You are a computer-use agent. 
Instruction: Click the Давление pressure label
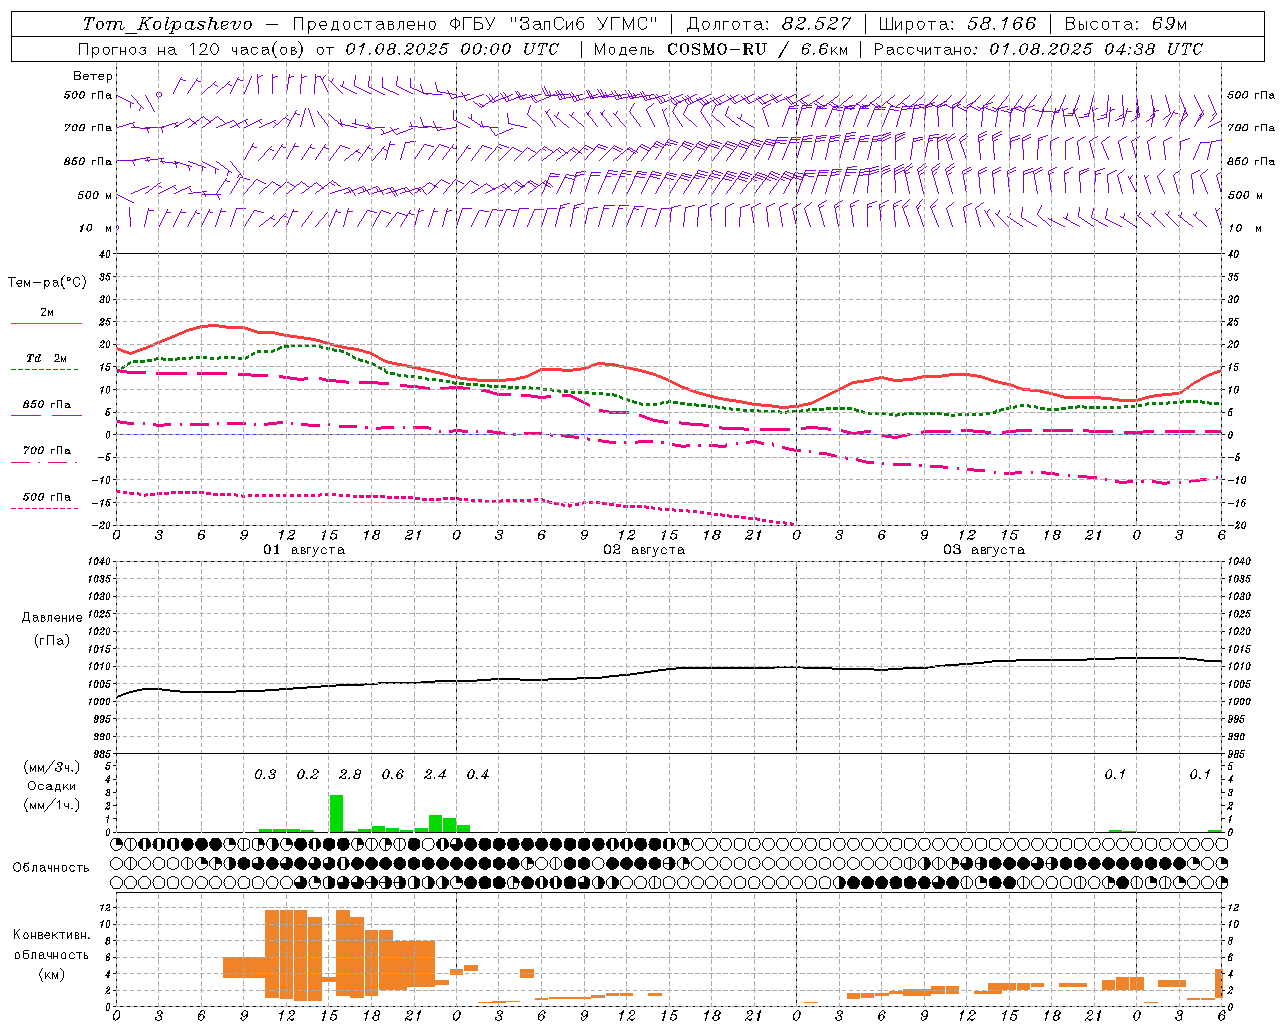52,618
